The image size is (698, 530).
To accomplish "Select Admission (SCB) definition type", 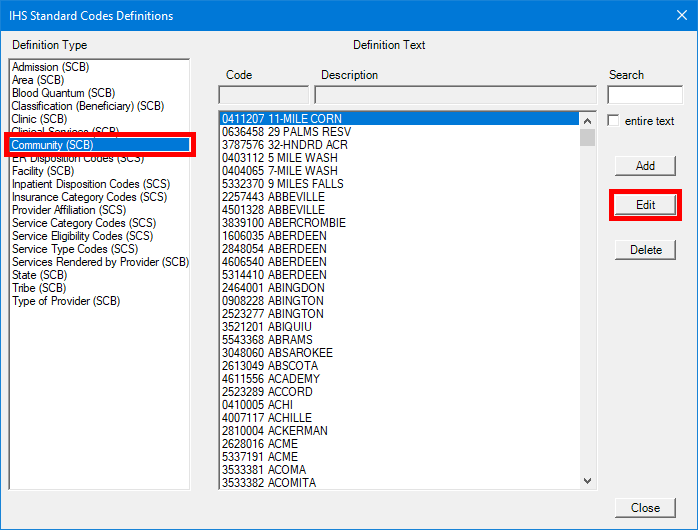I will click(50, 67).
